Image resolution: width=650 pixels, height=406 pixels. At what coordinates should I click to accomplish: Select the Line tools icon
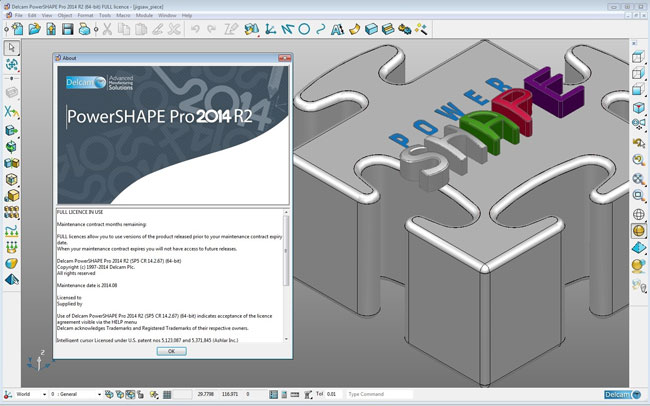pos(287,29)
